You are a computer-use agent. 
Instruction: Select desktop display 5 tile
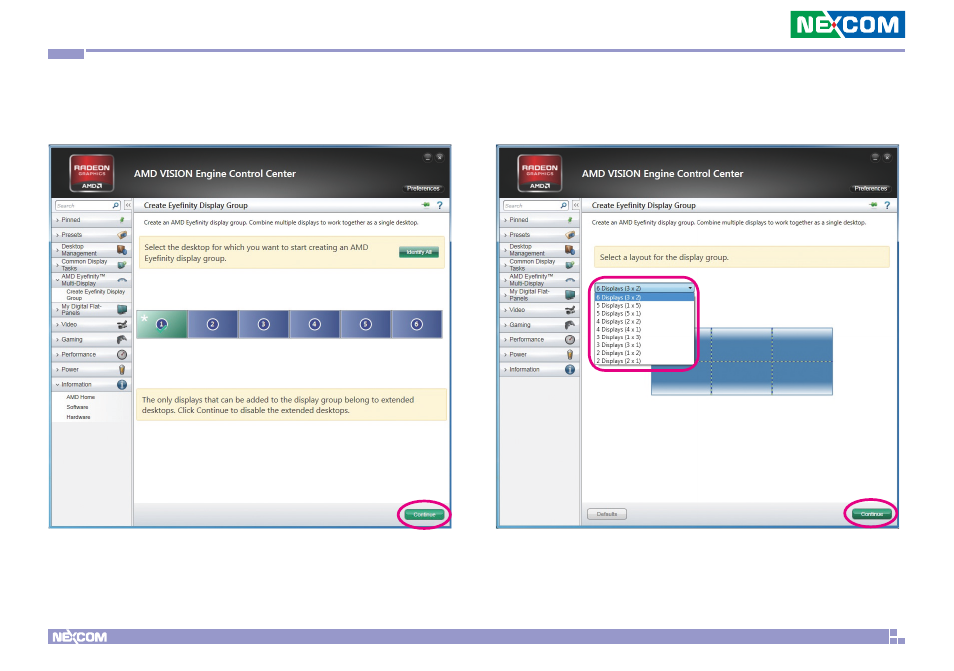tap(366, 324)
